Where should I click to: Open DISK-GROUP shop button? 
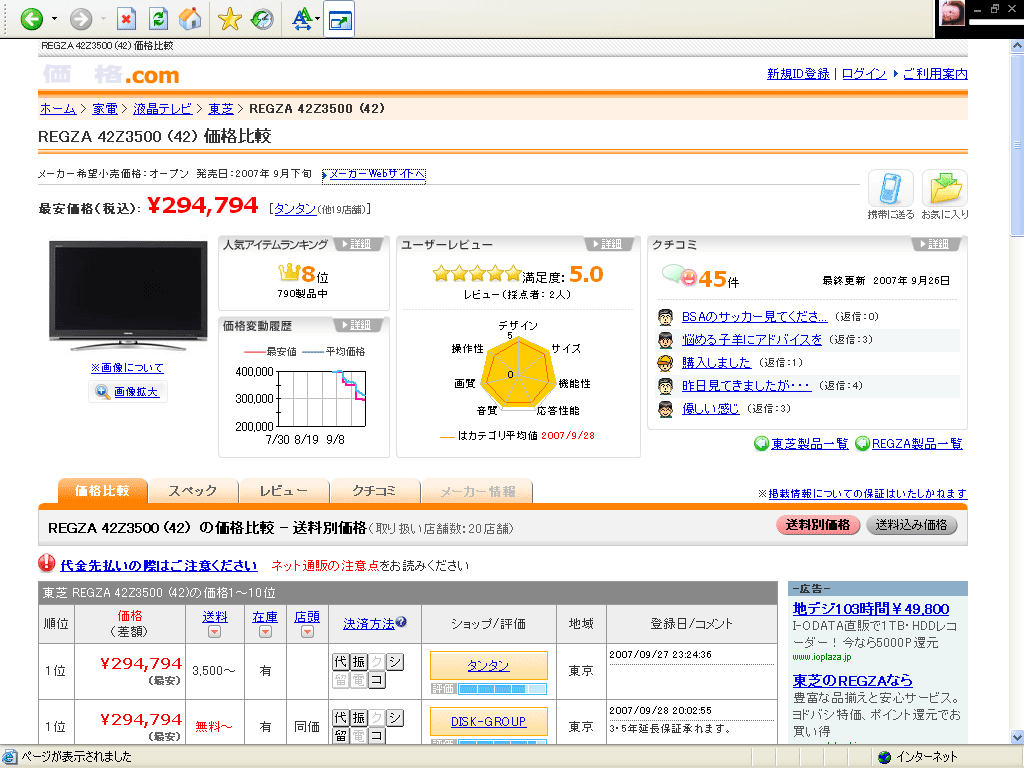pyautogui.click(x=488, y=722)
